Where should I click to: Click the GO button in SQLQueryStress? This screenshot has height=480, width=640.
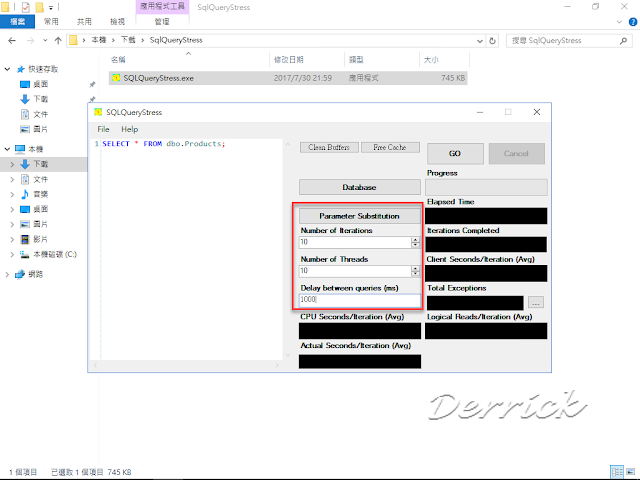coord(455,153)
